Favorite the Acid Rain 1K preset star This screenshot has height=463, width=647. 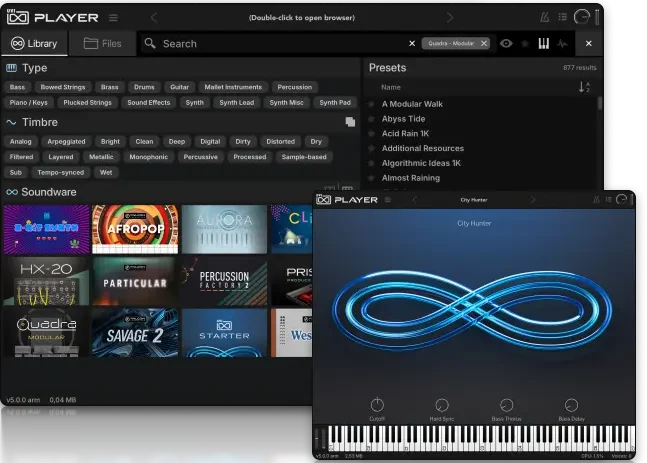[371, 134]
